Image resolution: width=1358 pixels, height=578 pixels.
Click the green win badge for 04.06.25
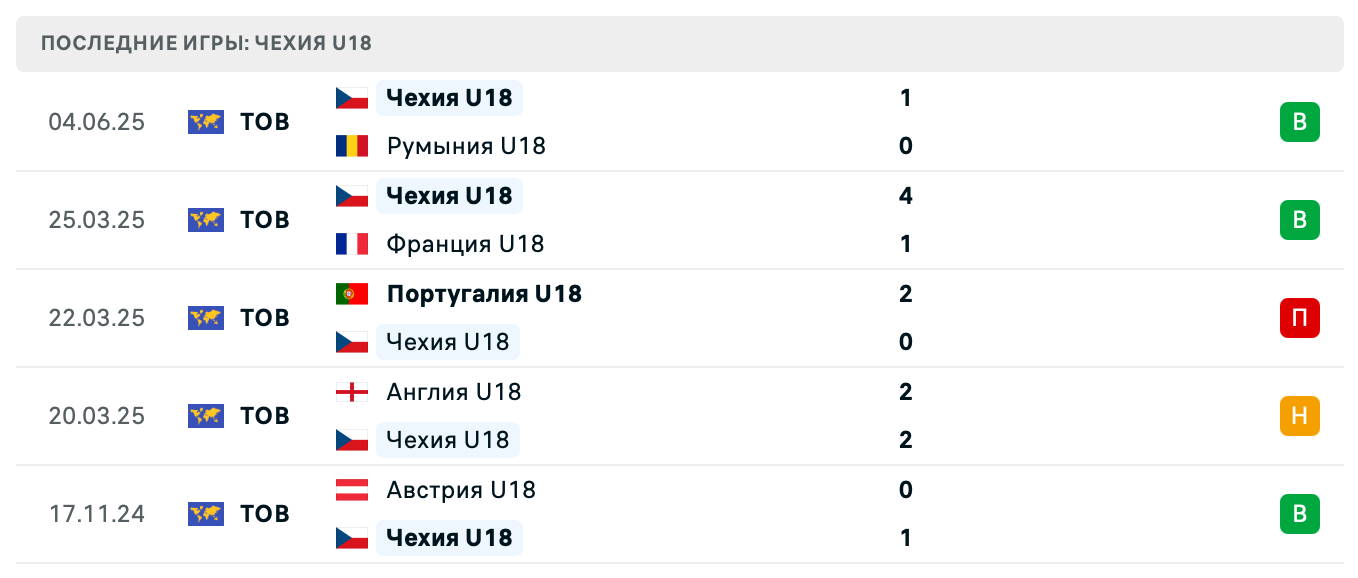(1299, 122)
